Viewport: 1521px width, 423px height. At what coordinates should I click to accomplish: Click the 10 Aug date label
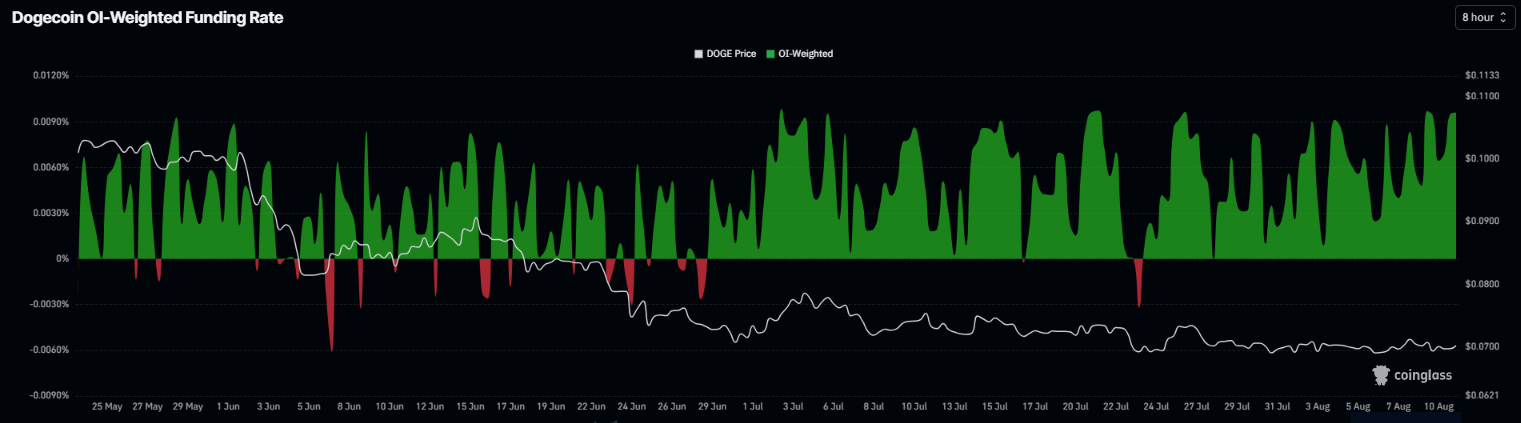(x=1440, y=407)
